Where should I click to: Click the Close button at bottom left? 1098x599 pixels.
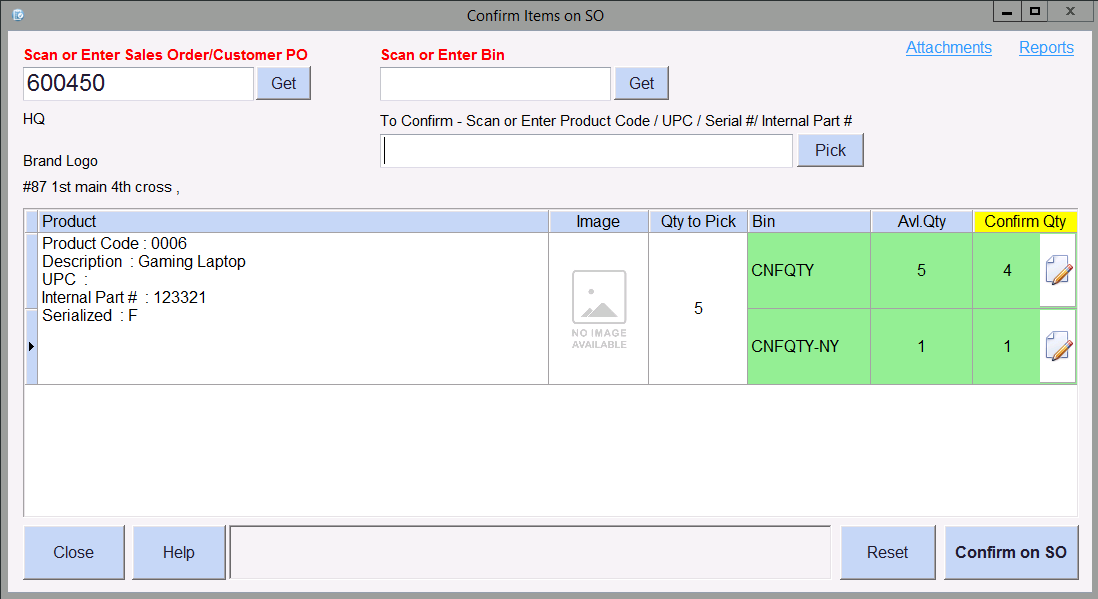[74, 552]
